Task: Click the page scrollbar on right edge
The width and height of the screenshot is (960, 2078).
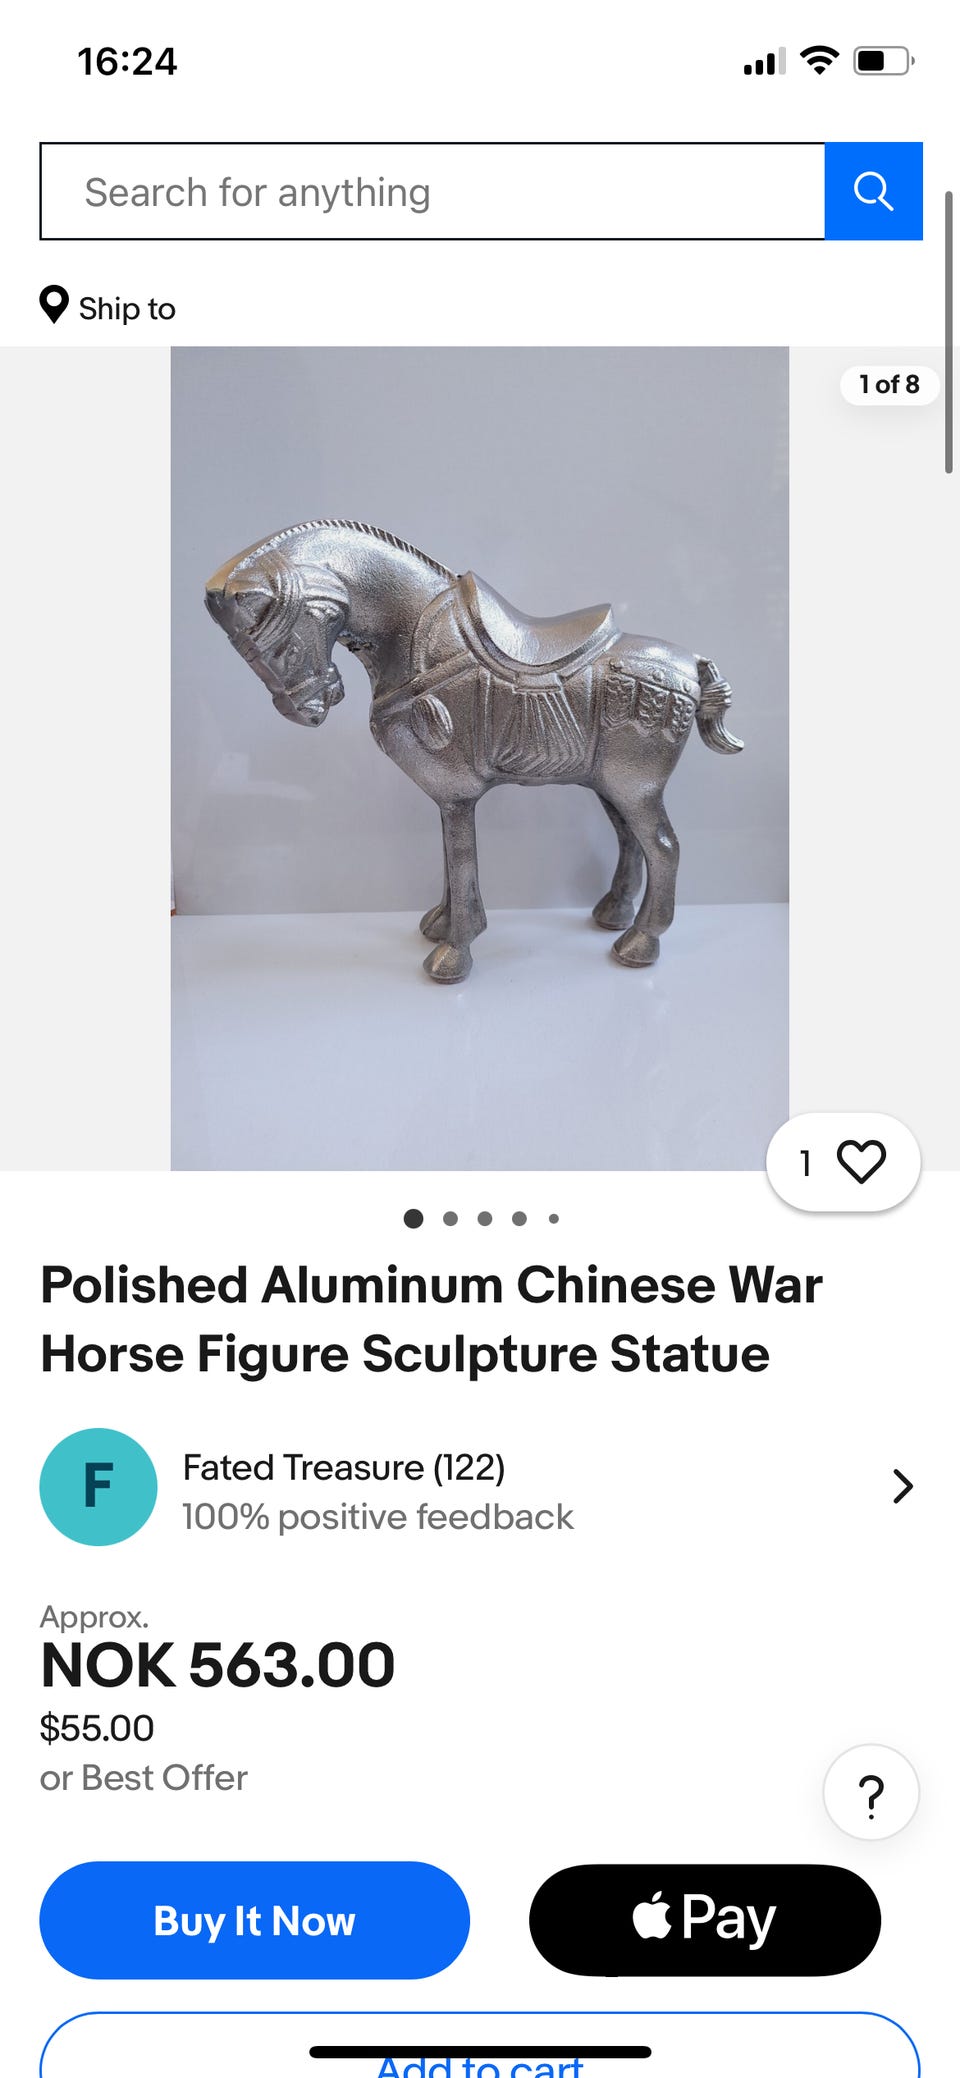Action: click(x=949, y=332)
